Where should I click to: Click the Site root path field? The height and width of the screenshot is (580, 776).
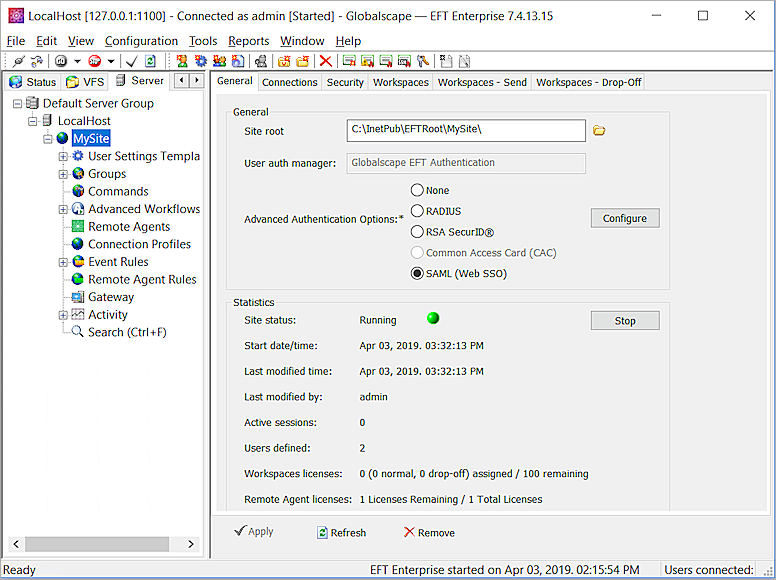(x=465, y=131)
